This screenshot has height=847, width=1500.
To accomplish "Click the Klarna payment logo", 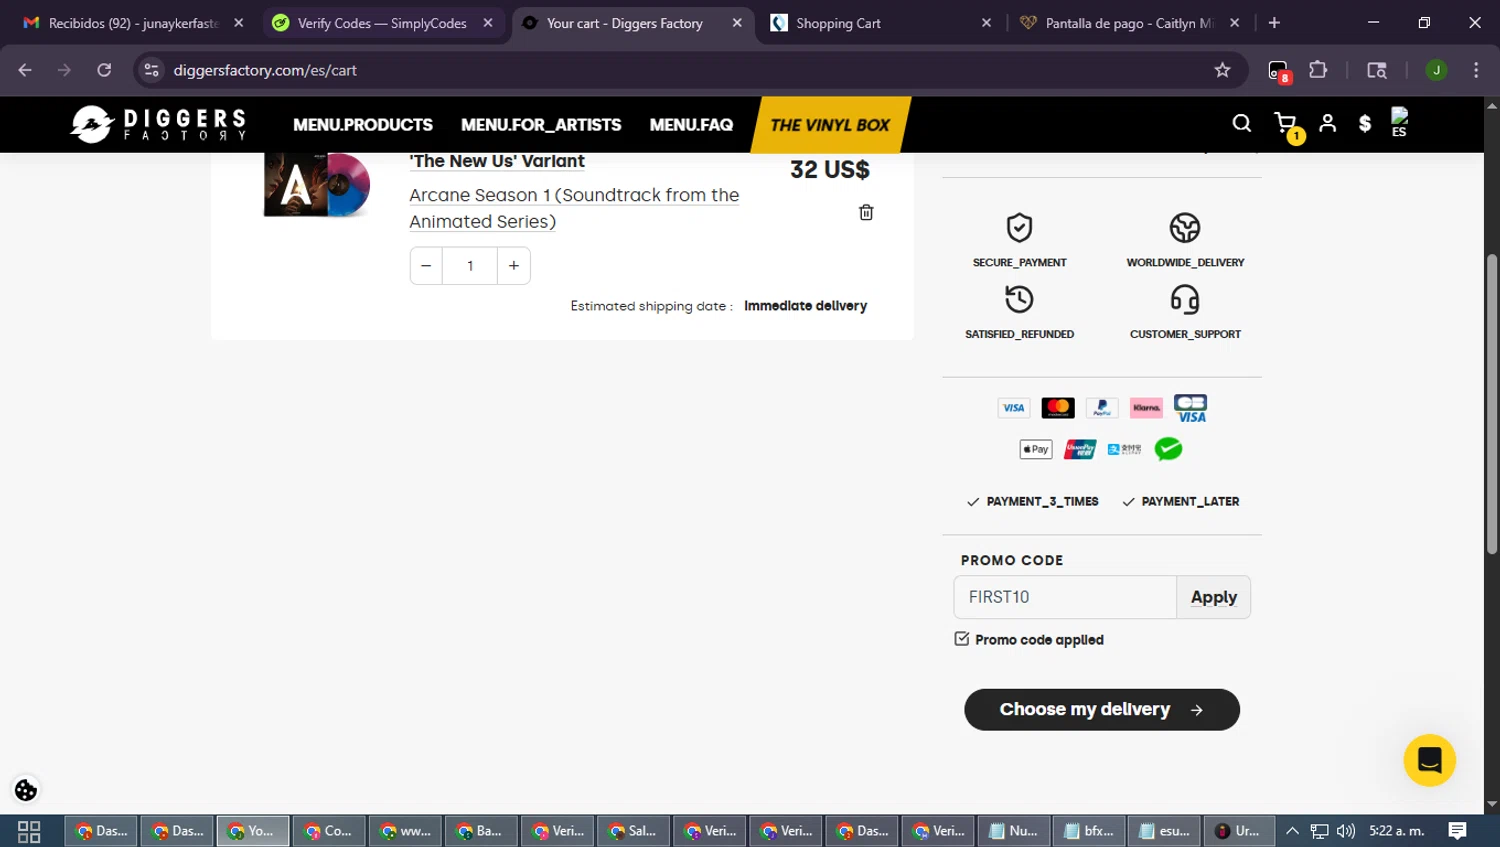I will pos(1146,407).
